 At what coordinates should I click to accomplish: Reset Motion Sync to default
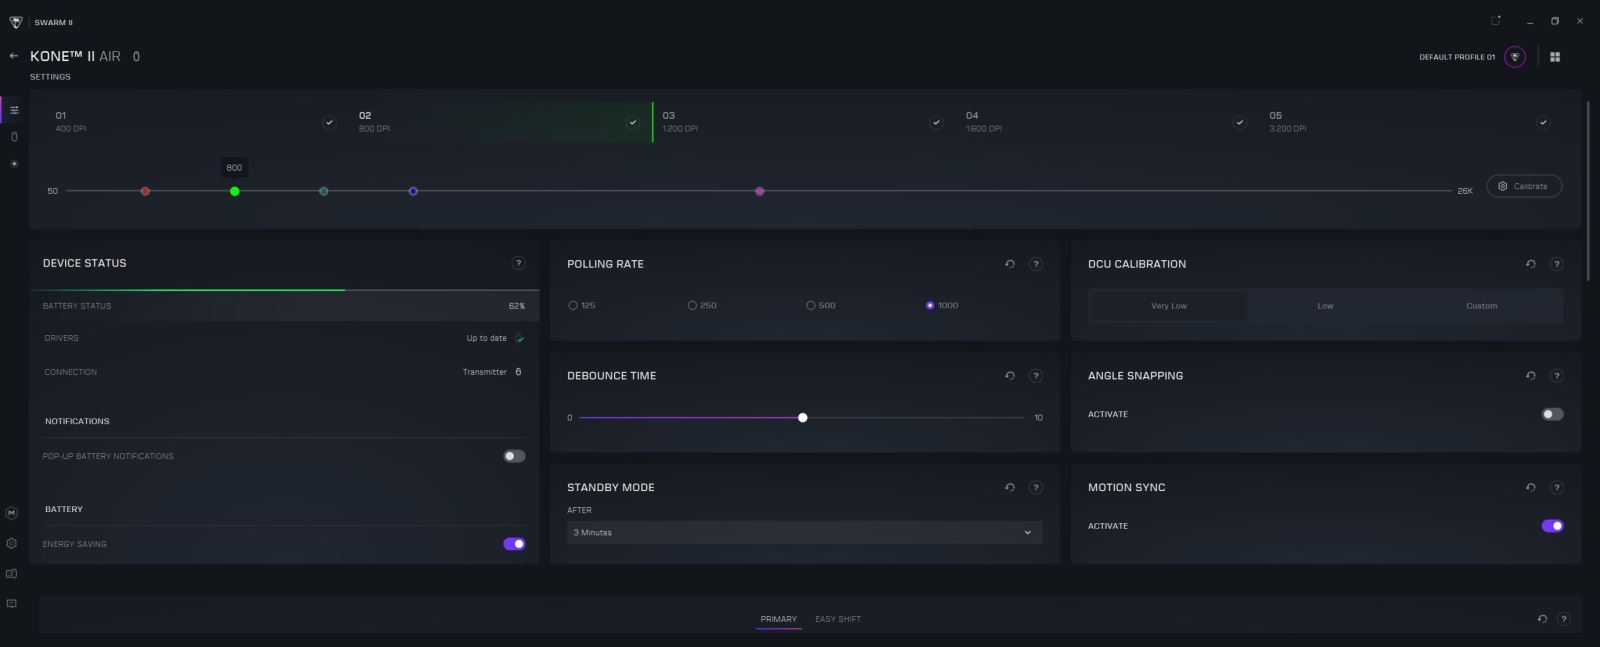click(1531, 488)
